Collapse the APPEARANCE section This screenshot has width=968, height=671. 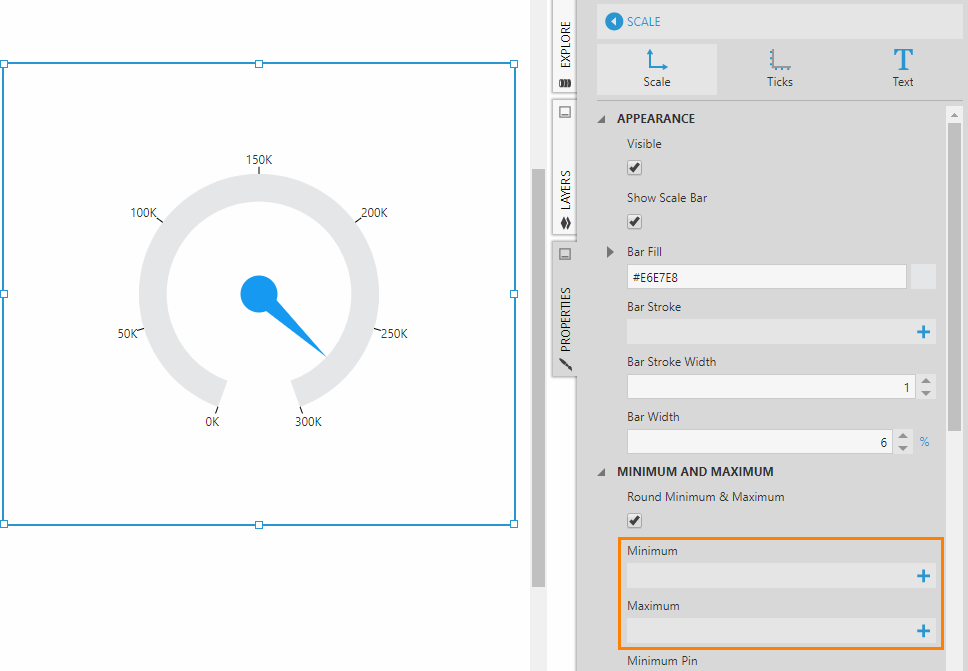tap(603, 119)
